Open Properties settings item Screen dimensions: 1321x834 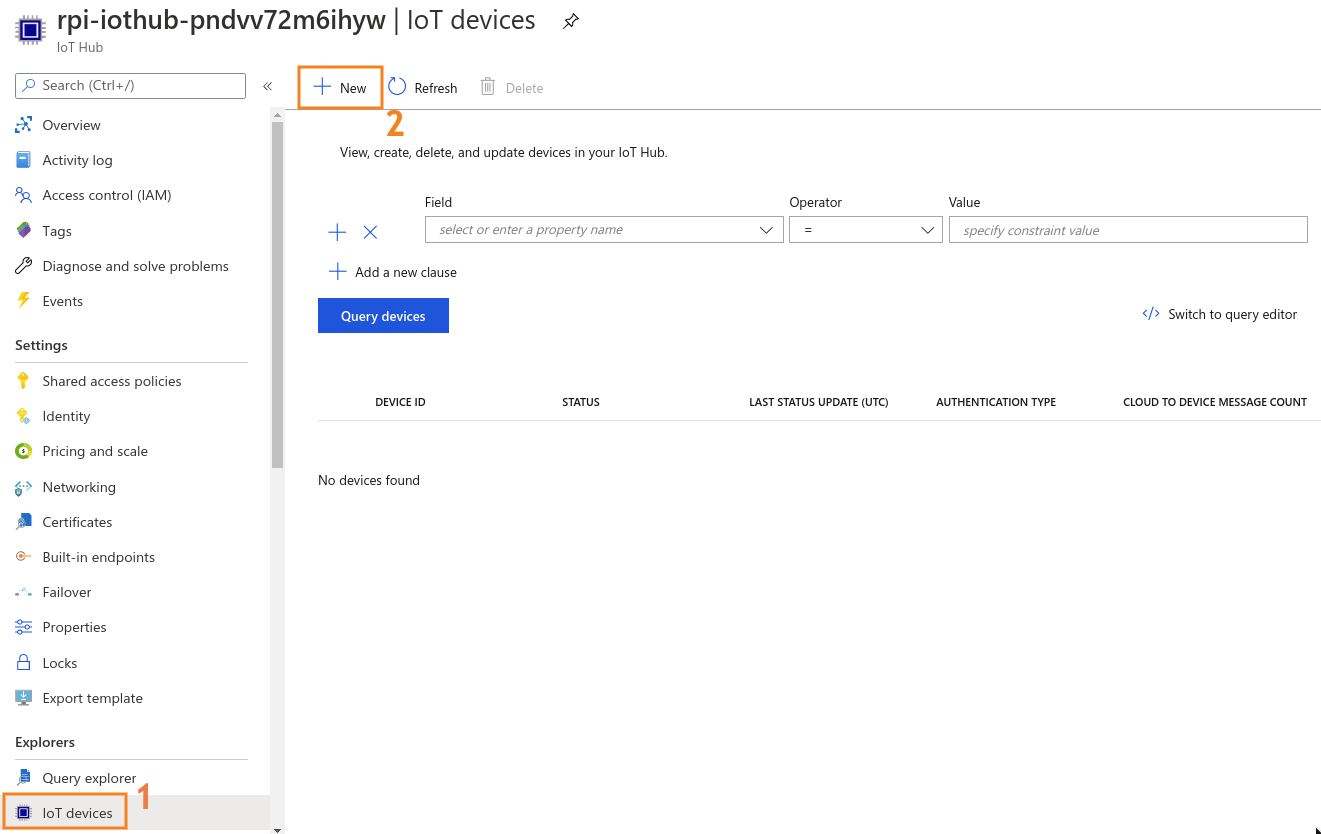click(x=74, y=627)
